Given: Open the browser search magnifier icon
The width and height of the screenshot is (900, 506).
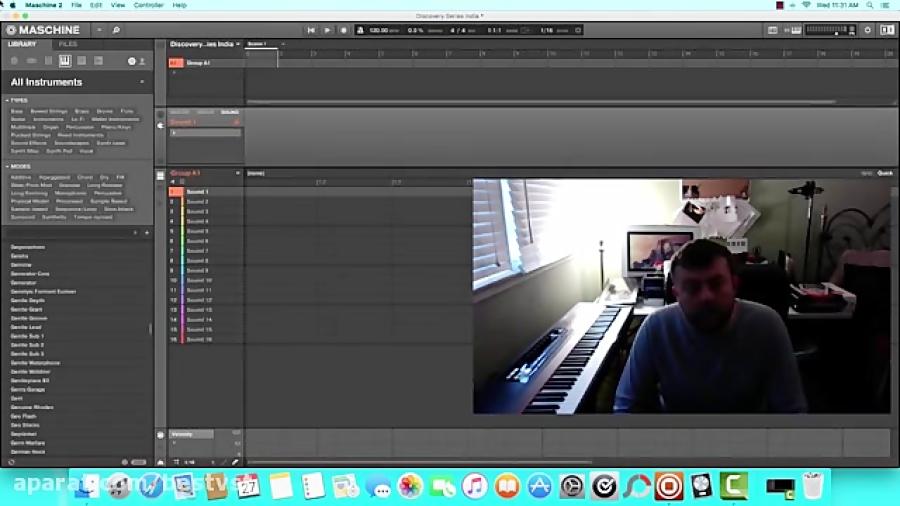Looking at the screenshot, I should click(116, 30).
